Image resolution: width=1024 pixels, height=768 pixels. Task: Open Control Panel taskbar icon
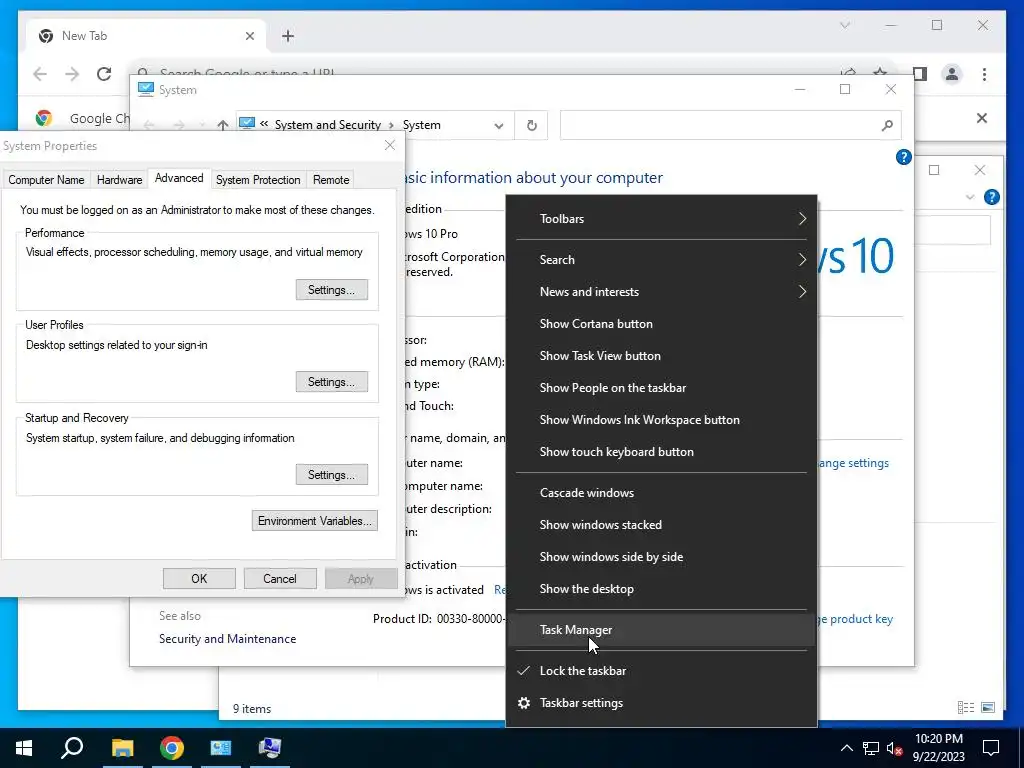[221, 747]
